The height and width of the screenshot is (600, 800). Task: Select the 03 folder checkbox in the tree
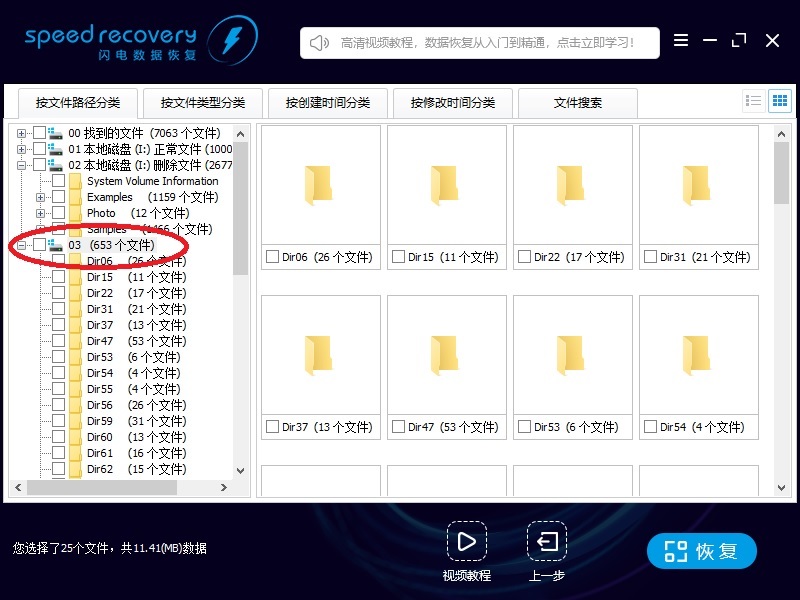coord(39,244)
